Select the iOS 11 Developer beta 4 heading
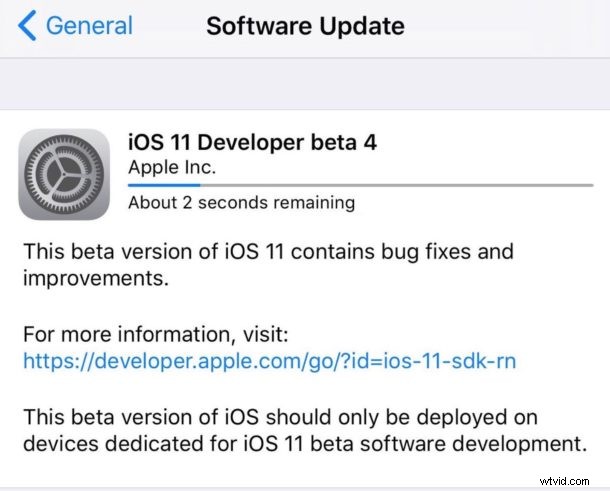This screenshot has width=610, height=491. click(252, 142)
